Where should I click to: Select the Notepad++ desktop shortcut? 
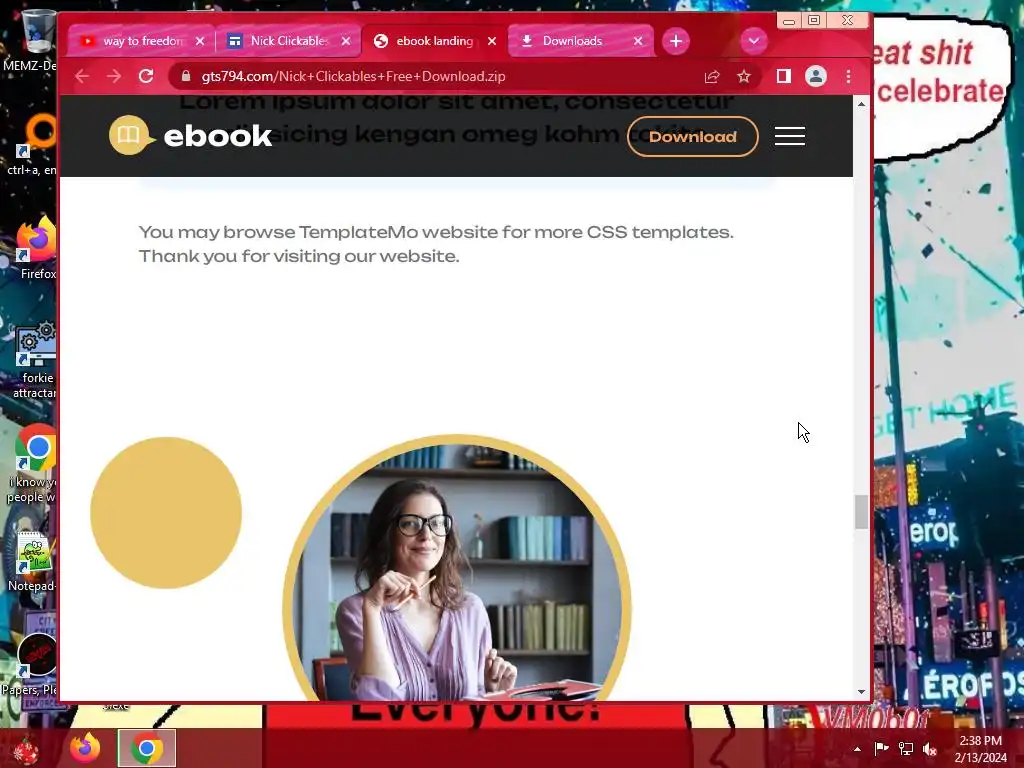(34, 562)
